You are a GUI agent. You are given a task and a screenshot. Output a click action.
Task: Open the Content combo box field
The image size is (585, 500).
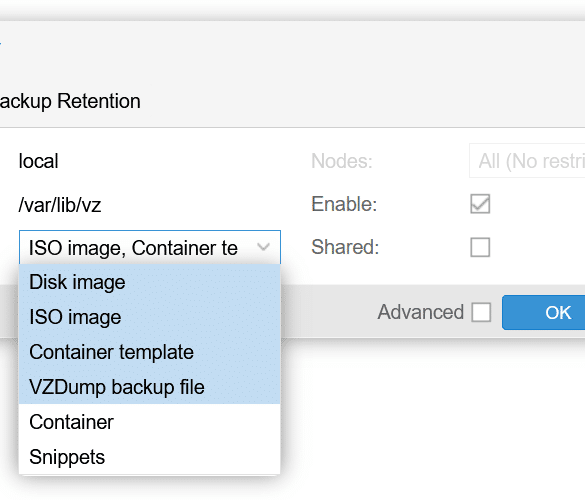click(x=150, y=247)
